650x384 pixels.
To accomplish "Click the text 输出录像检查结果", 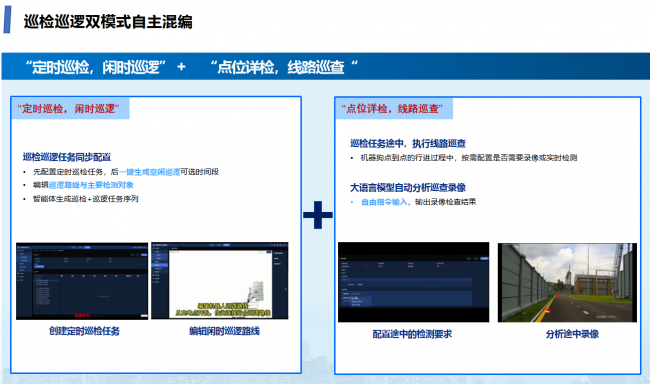I will [x=445, y=202].
